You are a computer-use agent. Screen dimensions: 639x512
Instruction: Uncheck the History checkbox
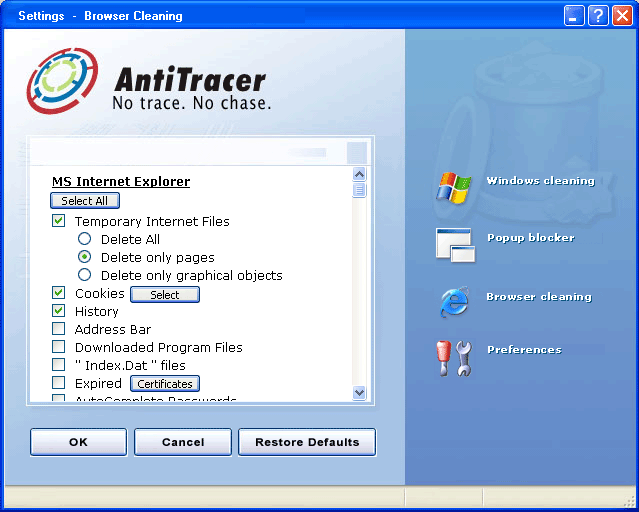pyautogui.click(x=59, y=311)
